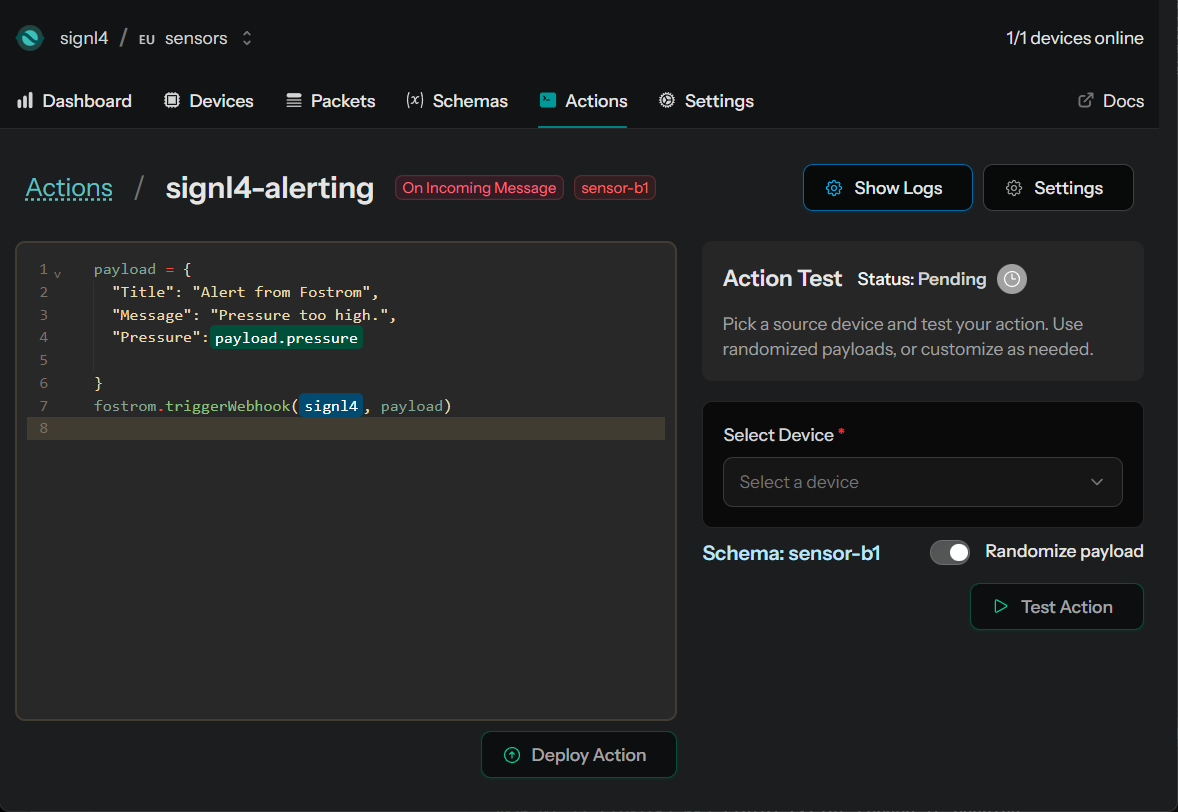
Task: Open the Select a device dropdown
Action: (922, 482)
